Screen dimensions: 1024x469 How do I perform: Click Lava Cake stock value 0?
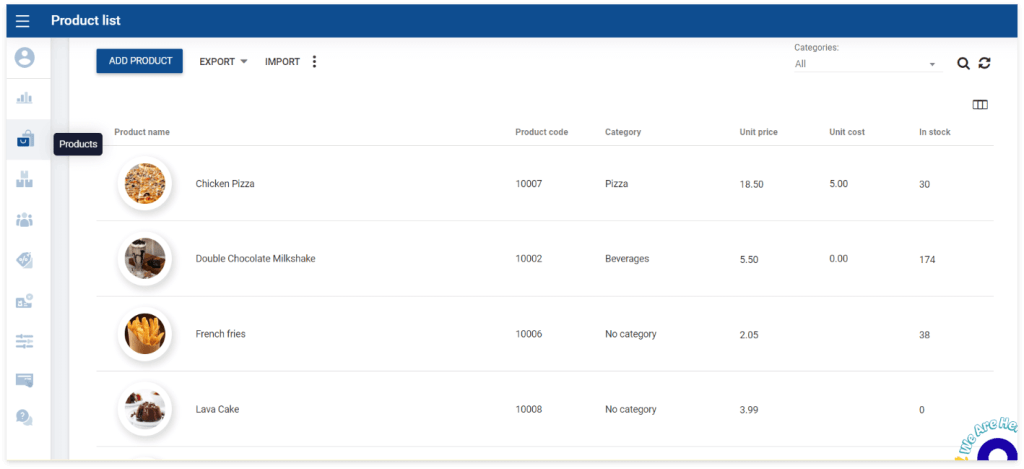pos(921,410)
